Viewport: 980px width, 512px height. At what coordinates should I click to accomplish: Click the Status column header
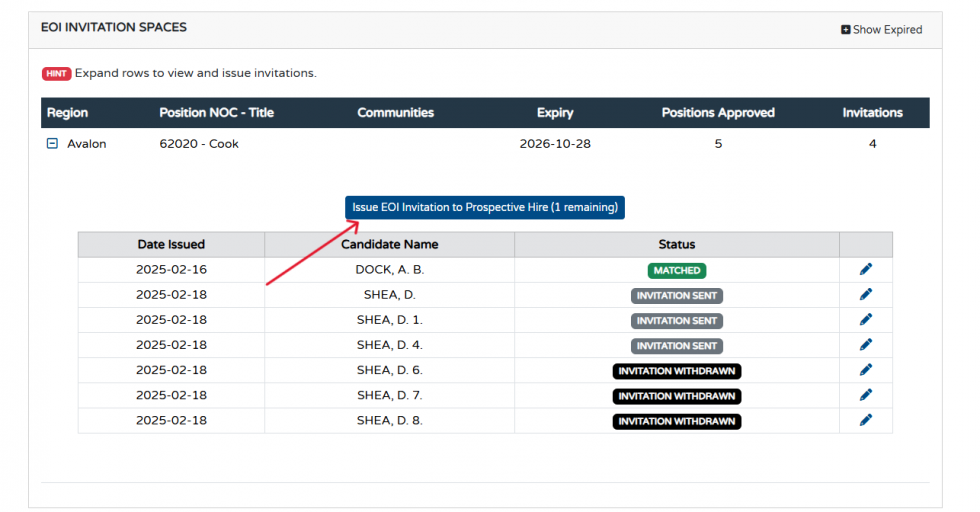(677, 244)
